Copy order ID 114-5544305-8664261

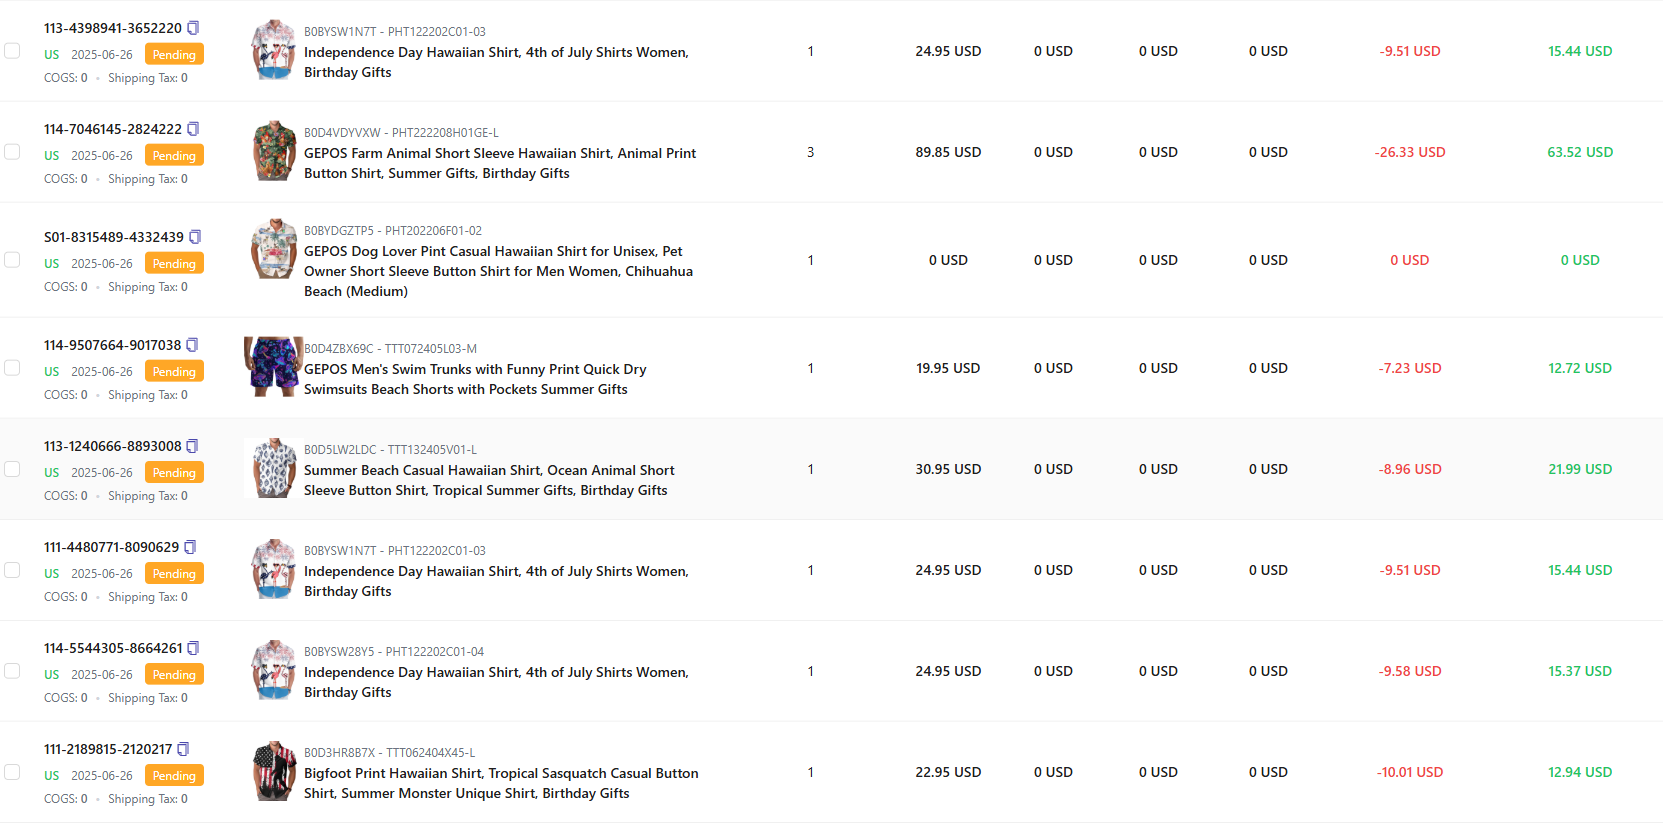(193, 648)
